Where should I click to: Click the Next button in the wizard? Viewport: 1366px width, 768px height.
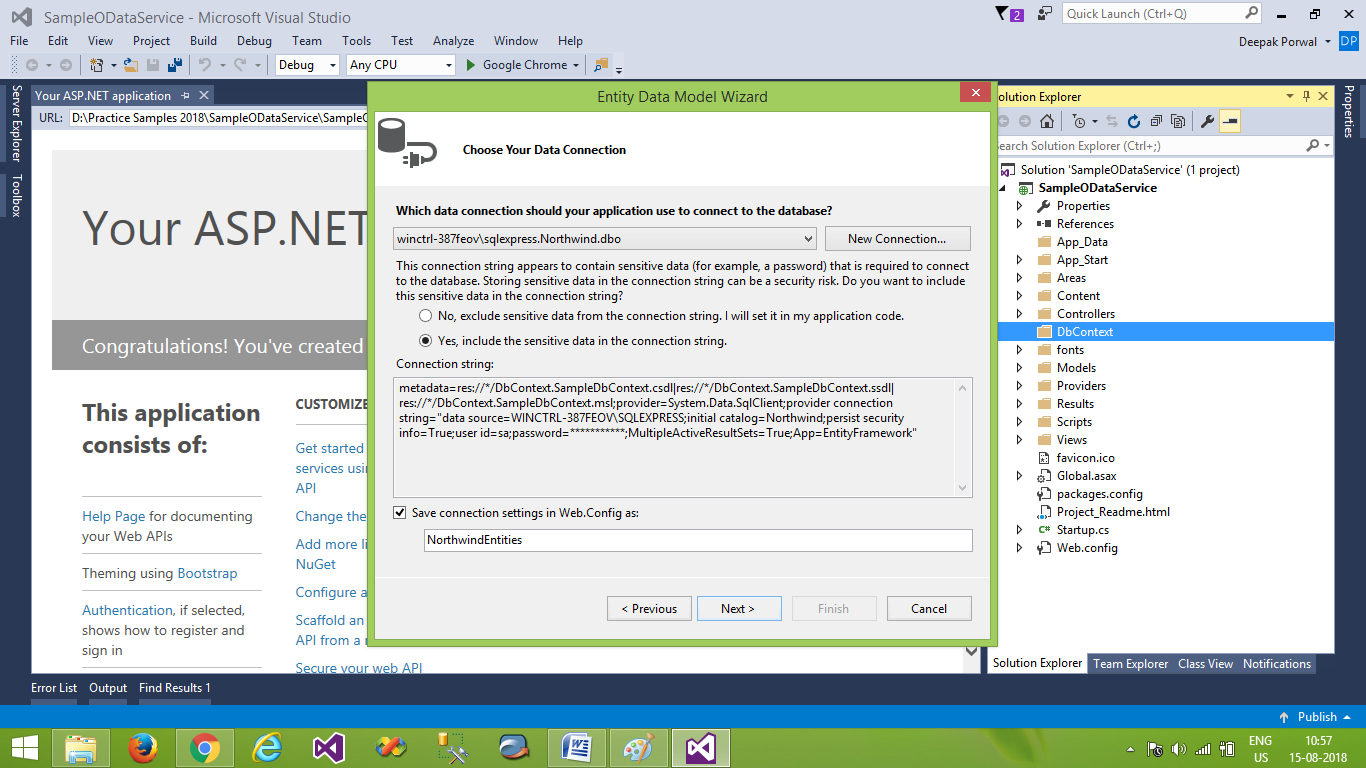click(739, 608)
